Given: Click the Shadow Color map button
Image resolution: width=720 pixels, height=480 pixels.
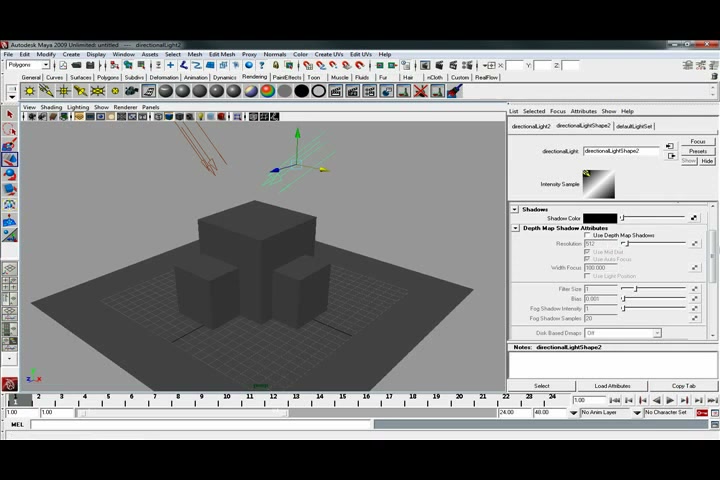Looking at the screenshot, I should [694, 218].
